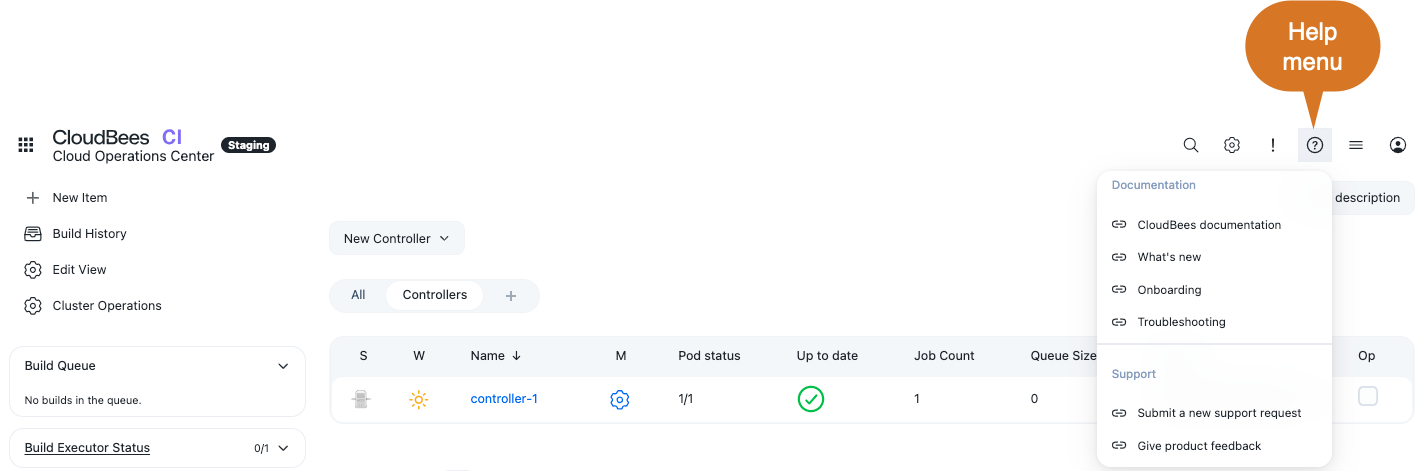The height and width of the screenshot is (471, 1421).
Task: Open the New Controller dropdown
Action: coord(397,238)
